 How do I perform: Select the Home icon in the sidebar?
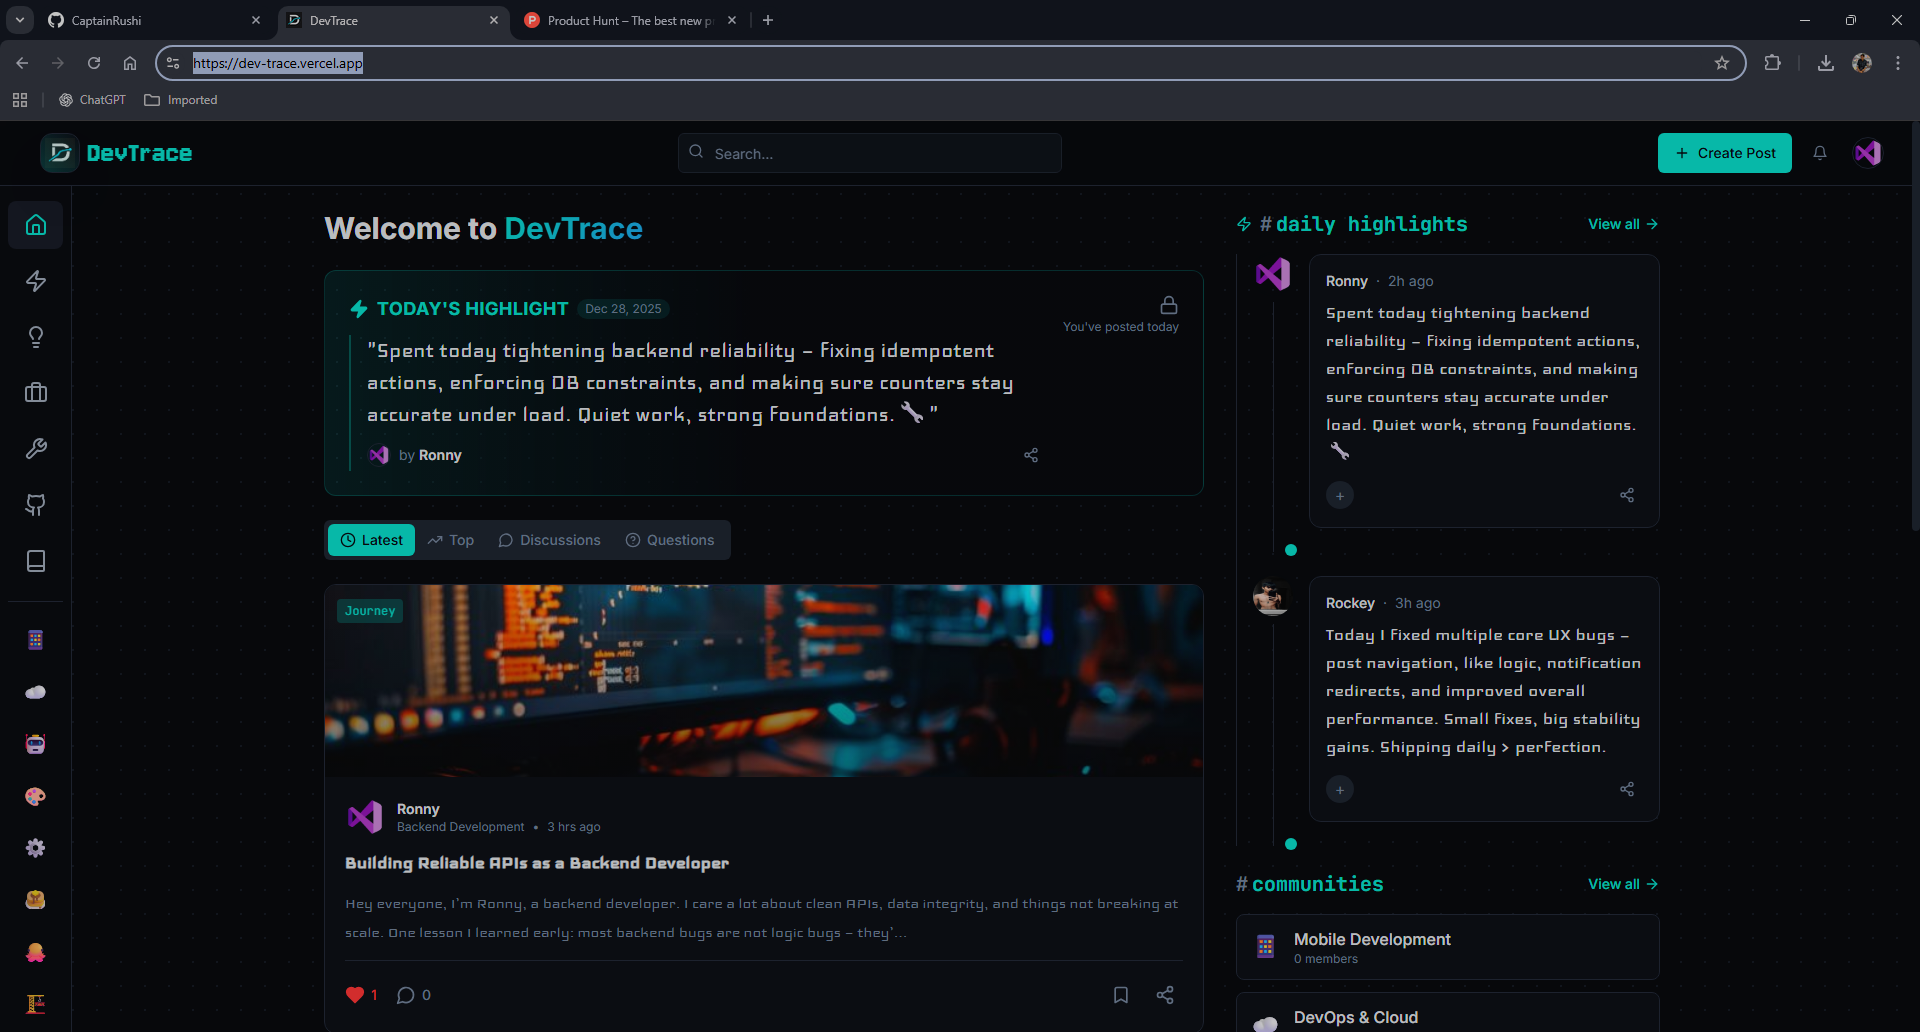click(x=35, y=224)
